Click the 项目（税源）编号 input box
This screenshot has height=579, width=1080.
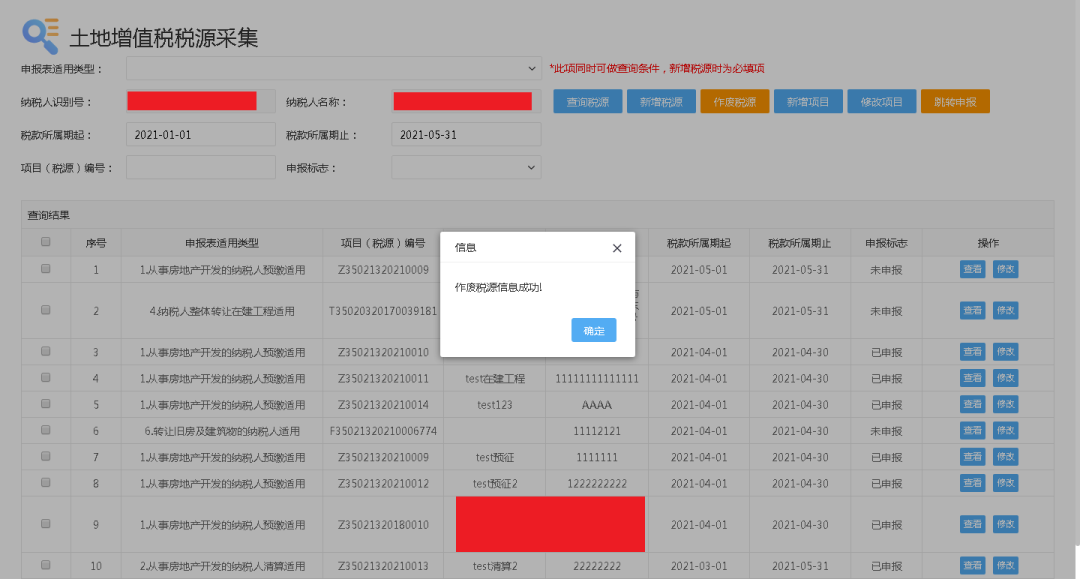coord(200,167)
